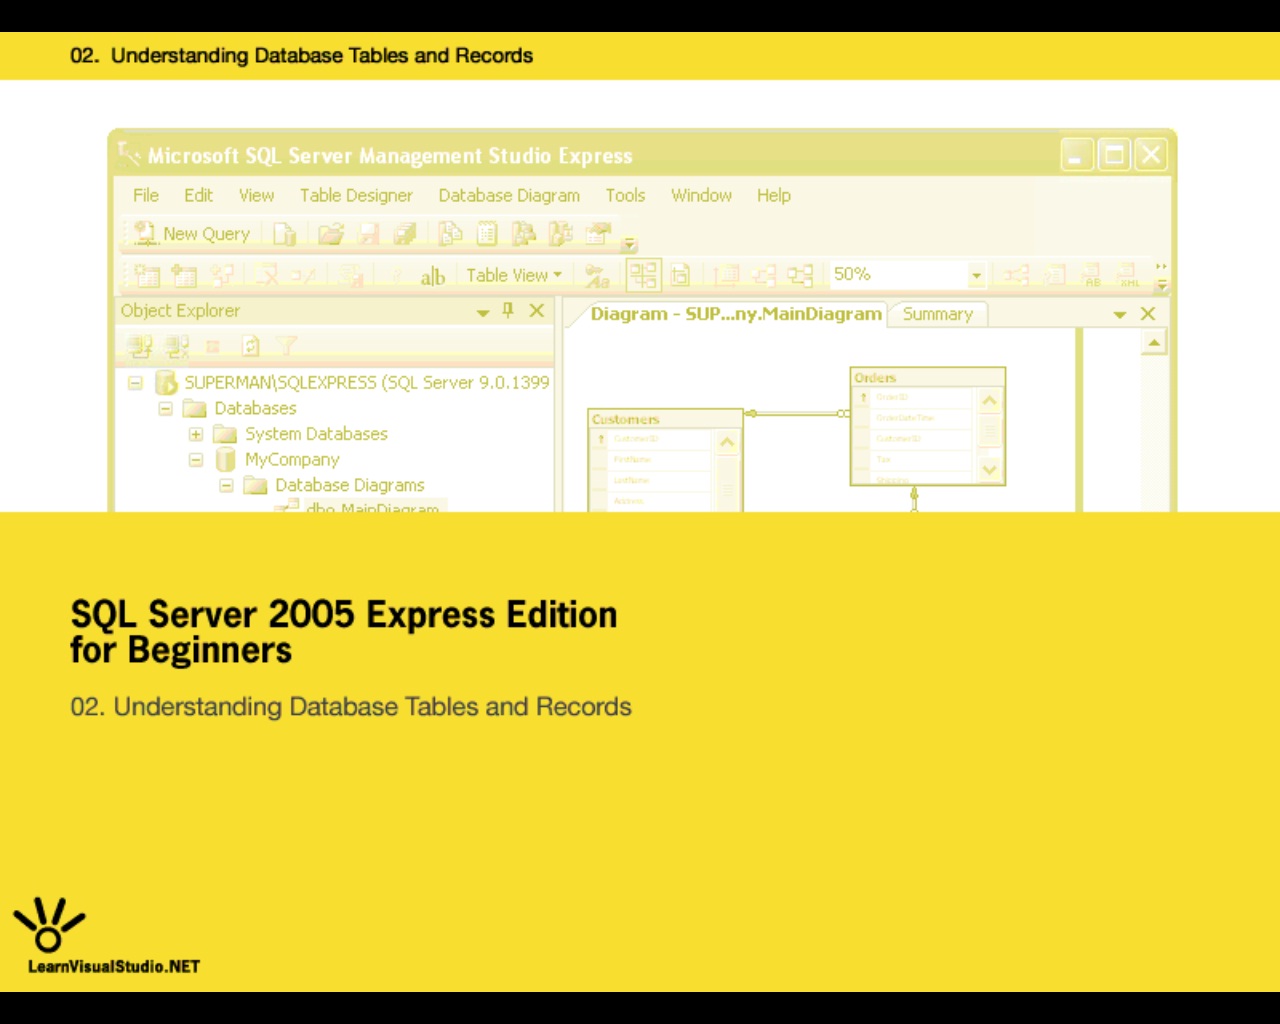Click the Filter funnel icon in Object Explorer

(287, 346)
